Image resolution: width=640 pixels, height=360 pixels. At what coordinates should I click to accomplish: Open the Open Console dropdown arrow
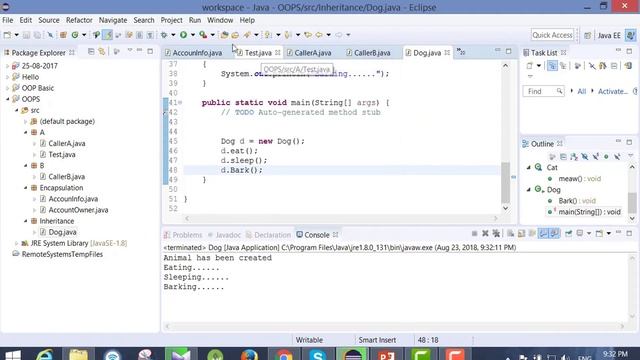(x=609, y=233)
